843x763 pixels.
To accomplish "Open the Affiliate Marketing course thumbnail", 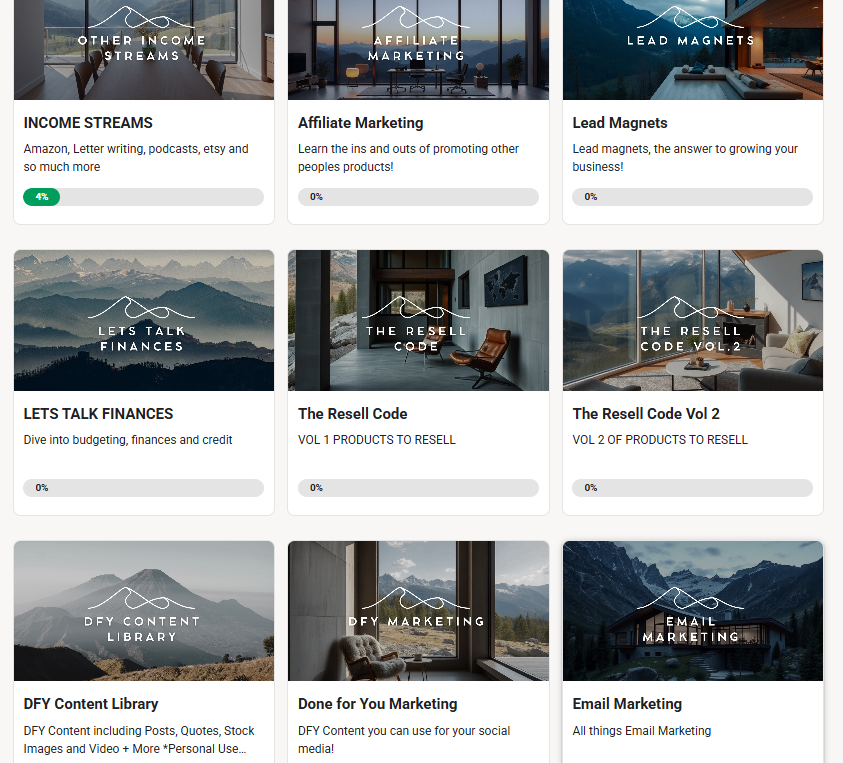I will (x=418, y=50).
